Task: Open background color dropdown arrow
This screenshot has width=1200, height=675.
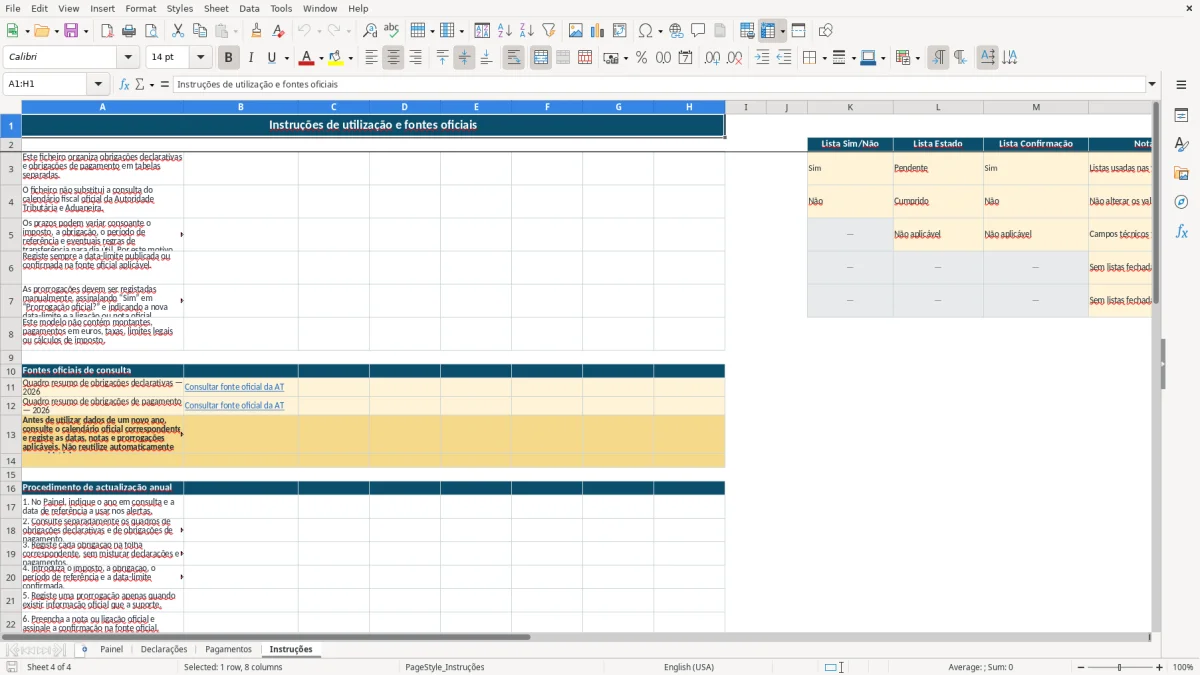Action: tap(350, 58)
